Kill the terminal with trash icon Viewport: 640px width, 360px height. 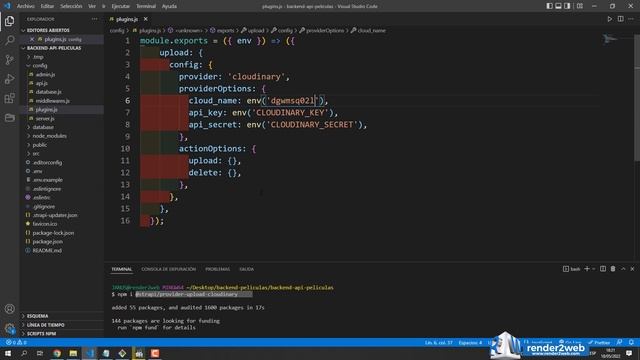[x=613, y=269]
